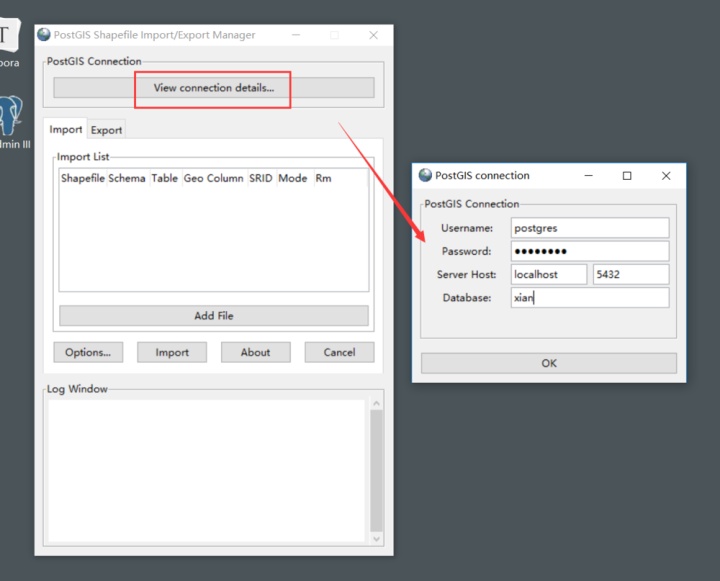Viewport: 720px width, 581px height.
Task: Click inside the Log Window text area
Action: point(207,471)
